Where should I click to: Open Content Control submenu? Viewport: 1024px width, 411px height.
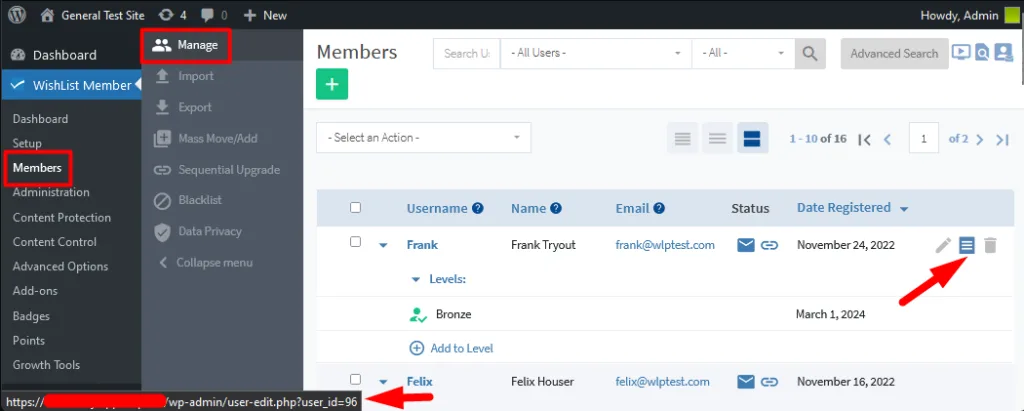click(x=55, y=242)
